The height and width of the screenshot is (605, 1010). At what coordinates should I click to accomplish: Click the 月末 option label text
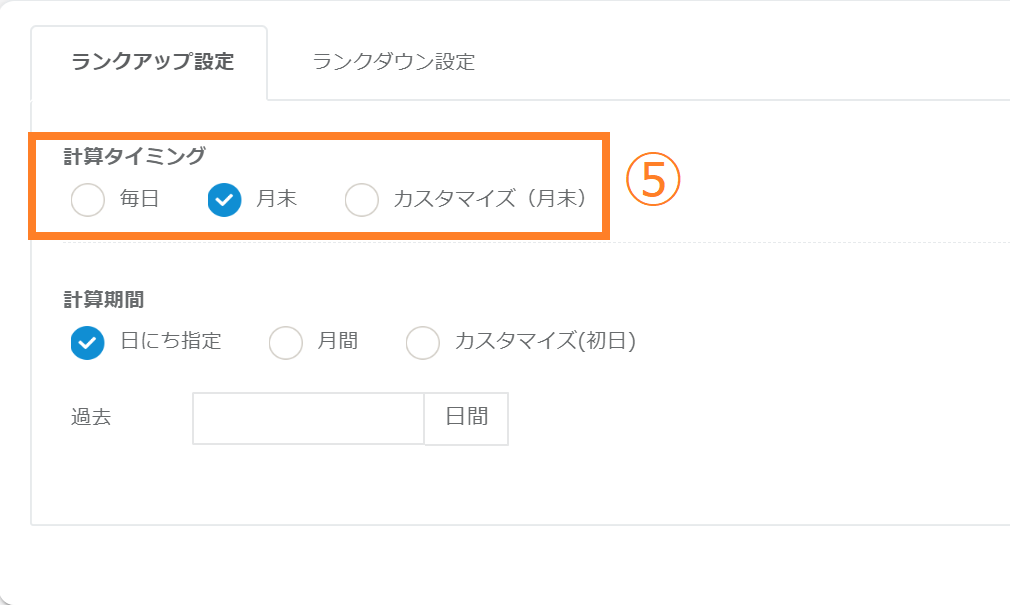pos(276,200)
